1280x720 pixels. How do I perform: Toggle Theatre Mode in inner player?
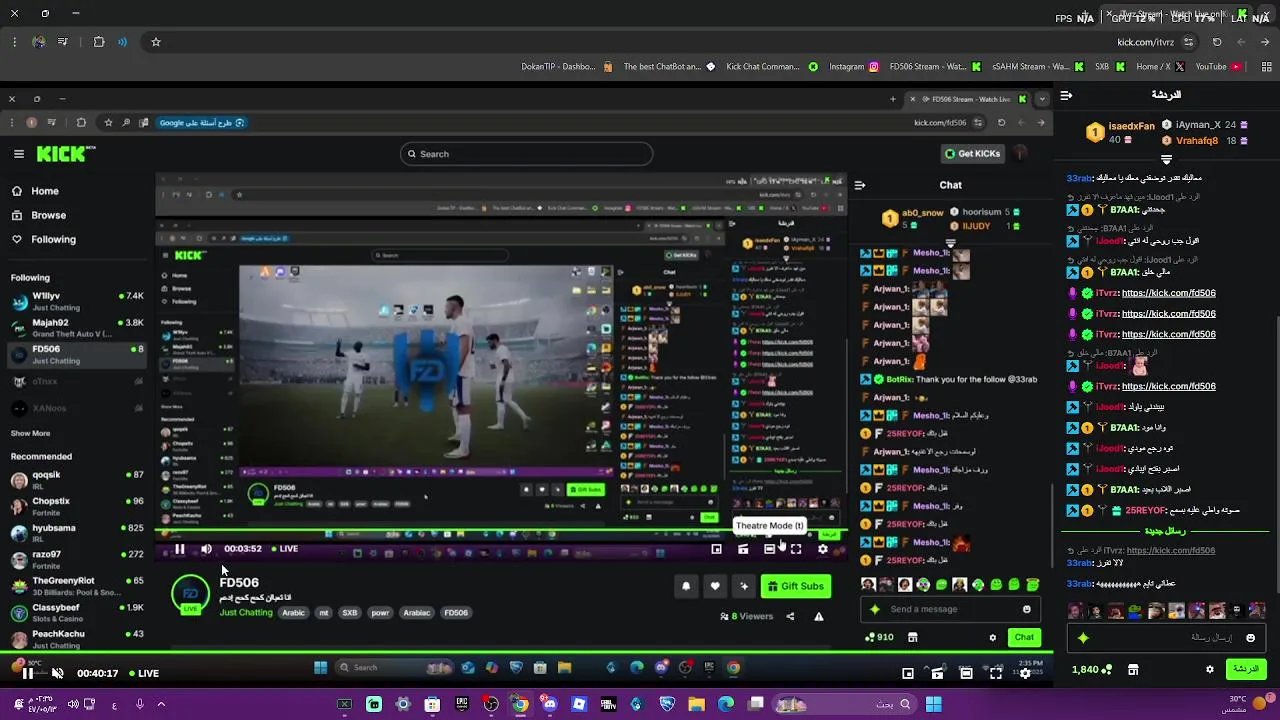point(769,548)
